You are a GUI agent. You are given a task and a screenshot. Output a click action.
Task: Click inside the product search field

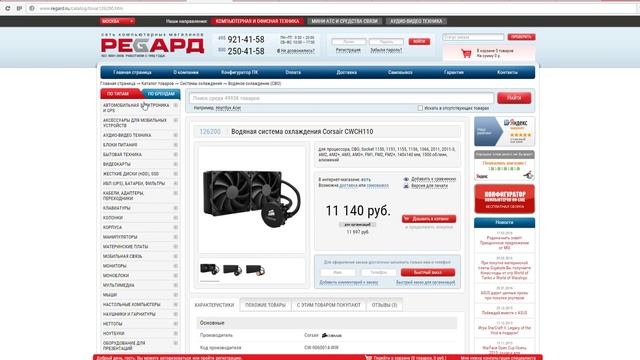341,98
